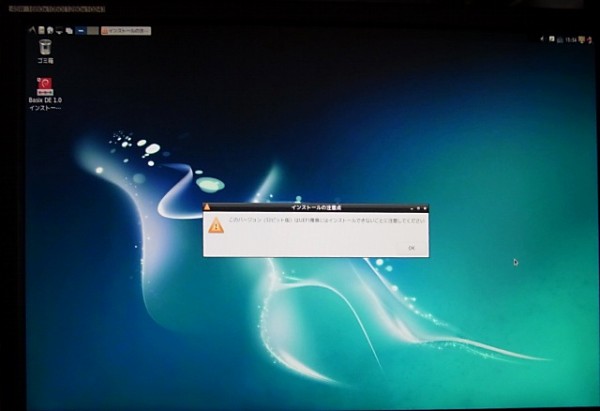Select the インストールの注… taskbar window button

coord(126,31)
